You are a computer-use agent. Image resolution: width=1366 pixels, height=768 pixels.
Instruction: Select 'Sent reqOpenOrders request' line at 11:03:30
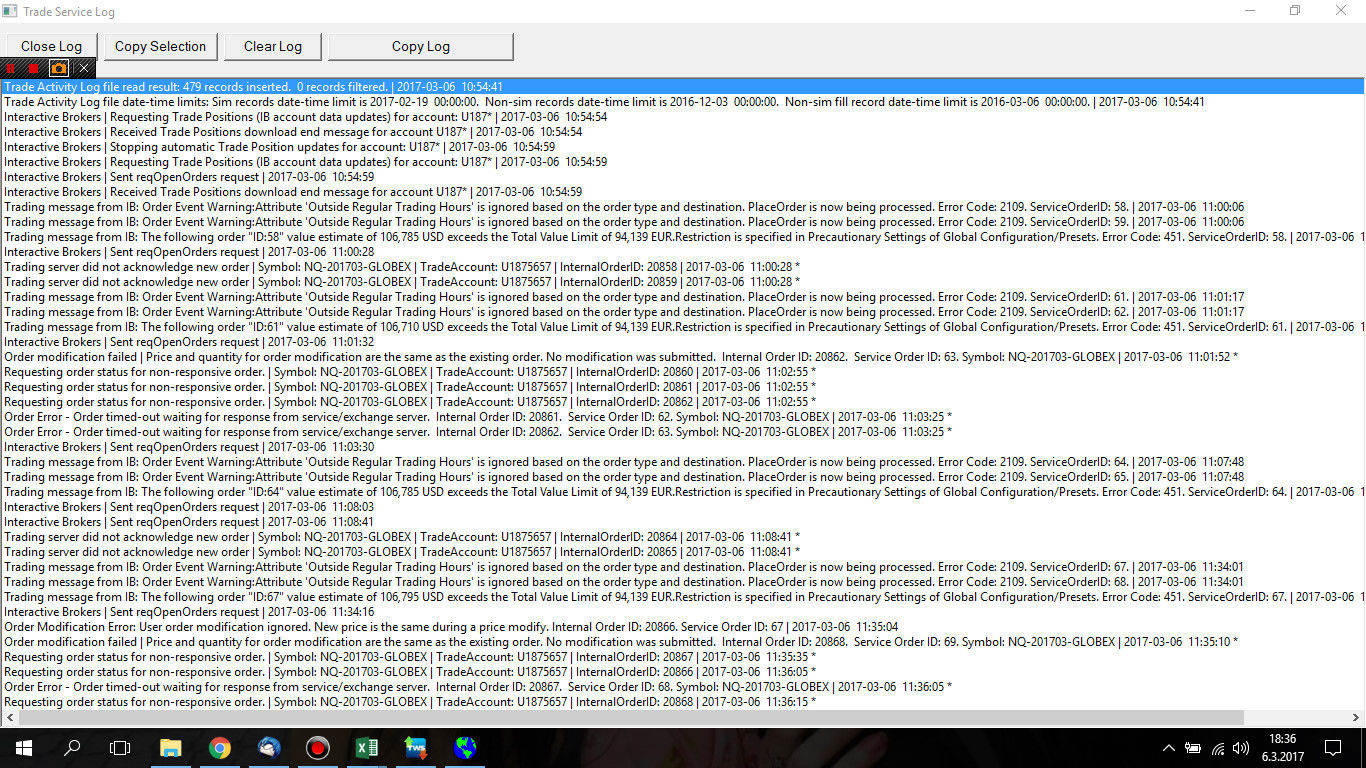click(683, 447)
